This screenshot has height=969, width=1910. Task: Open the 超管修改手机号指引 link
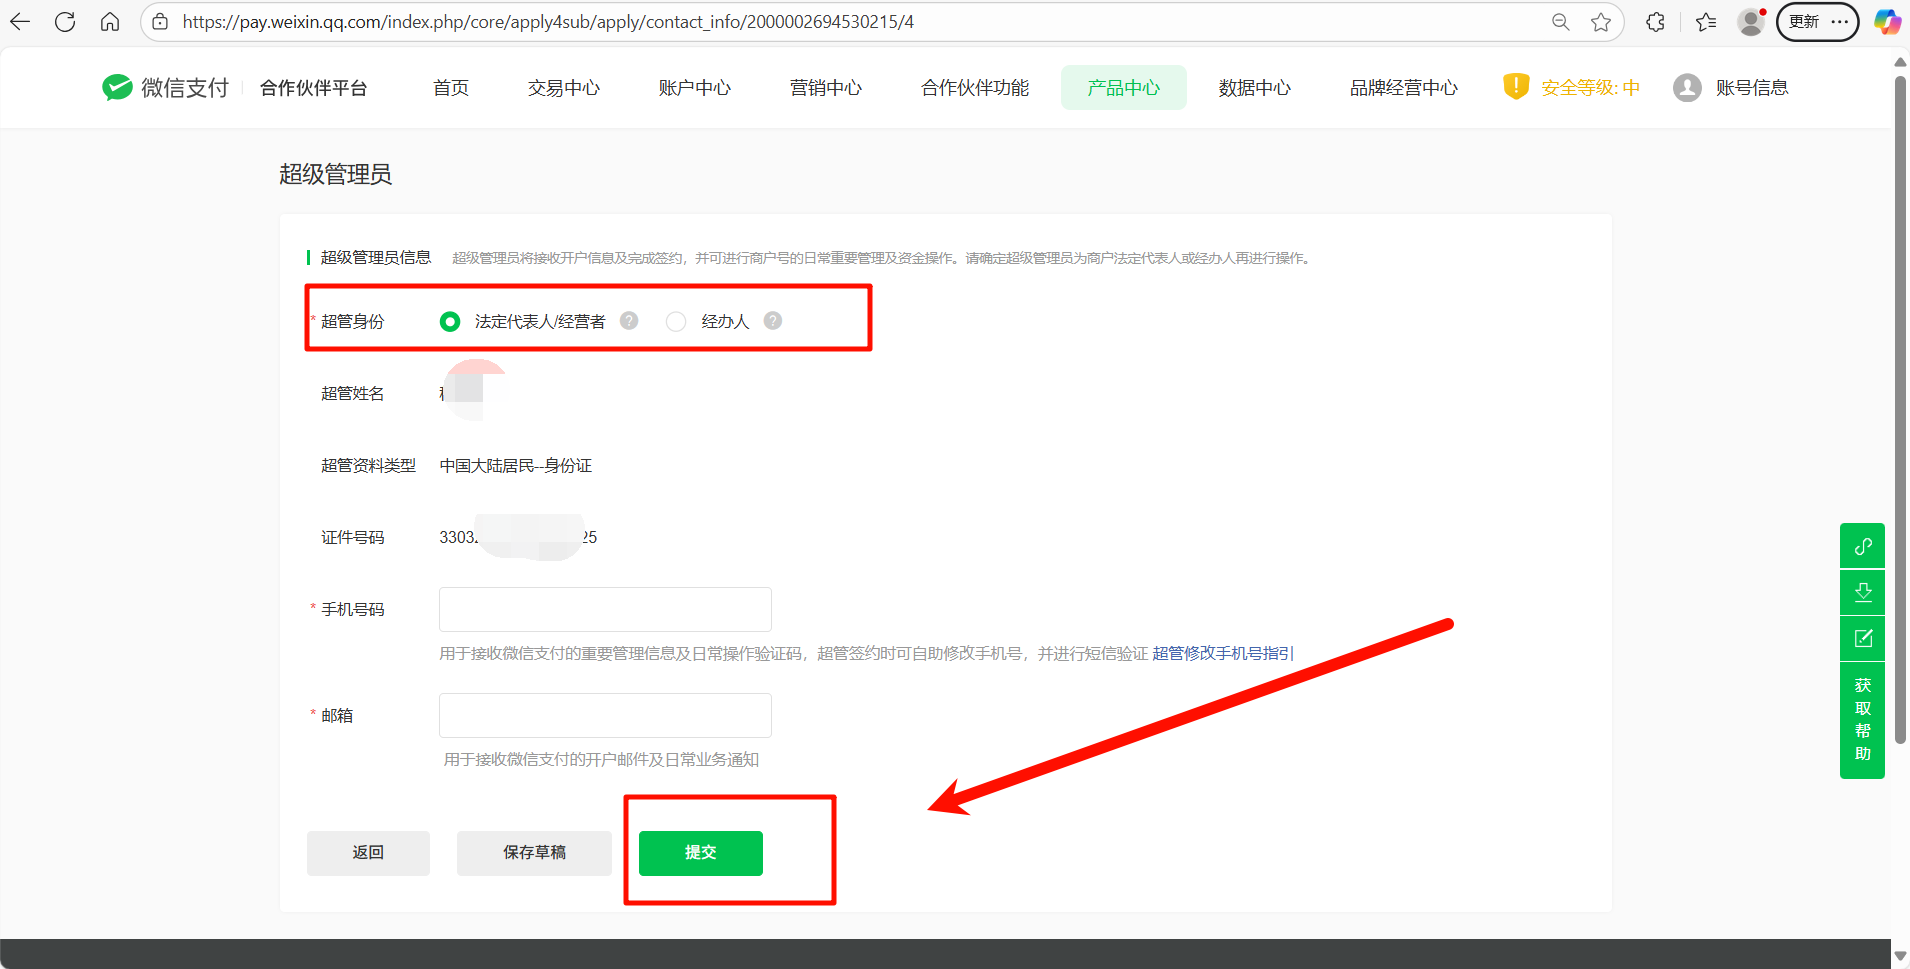[1222, 653]
